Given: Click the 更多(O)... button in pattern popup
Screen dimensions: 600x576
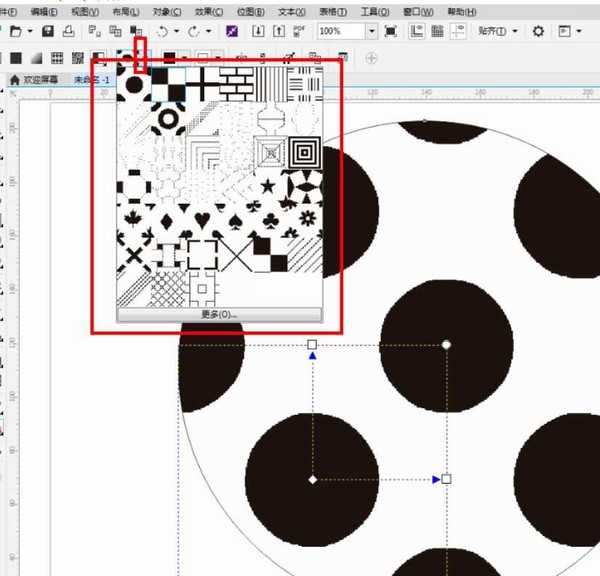Looking at the screenshot, I should [x=219, y=314].
